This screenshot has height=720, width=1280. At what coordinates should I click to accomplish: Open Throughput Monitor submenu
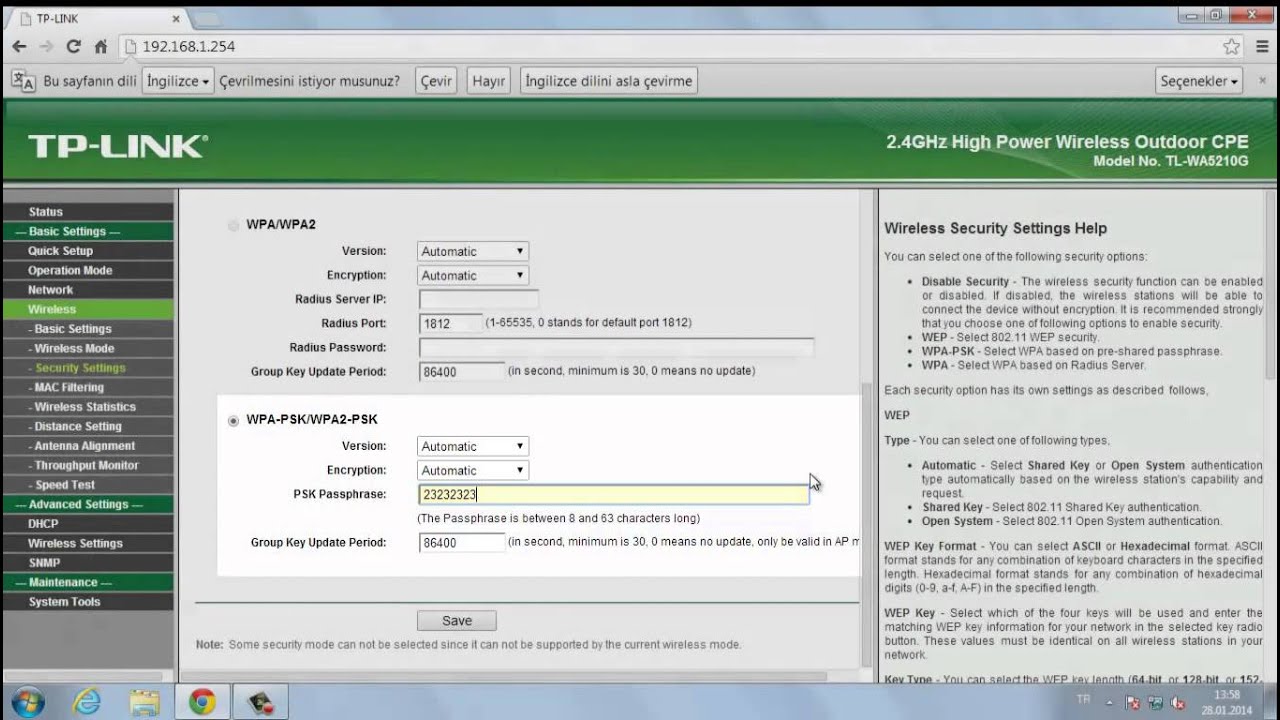(x=88, y=466)
